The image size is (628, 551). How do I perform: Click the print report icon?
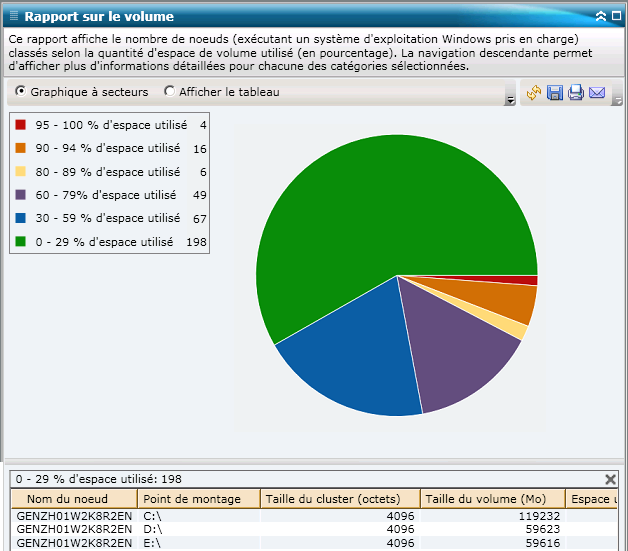coord(576,93)
